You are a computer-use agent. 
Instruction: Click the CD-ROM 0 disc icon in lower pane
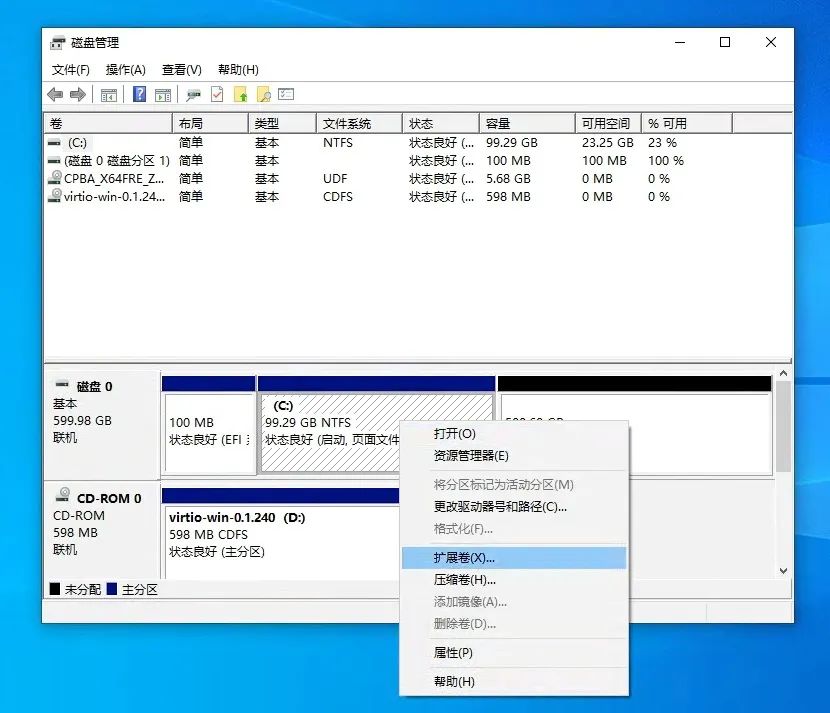pyautogui.click(x=62, y=495)
